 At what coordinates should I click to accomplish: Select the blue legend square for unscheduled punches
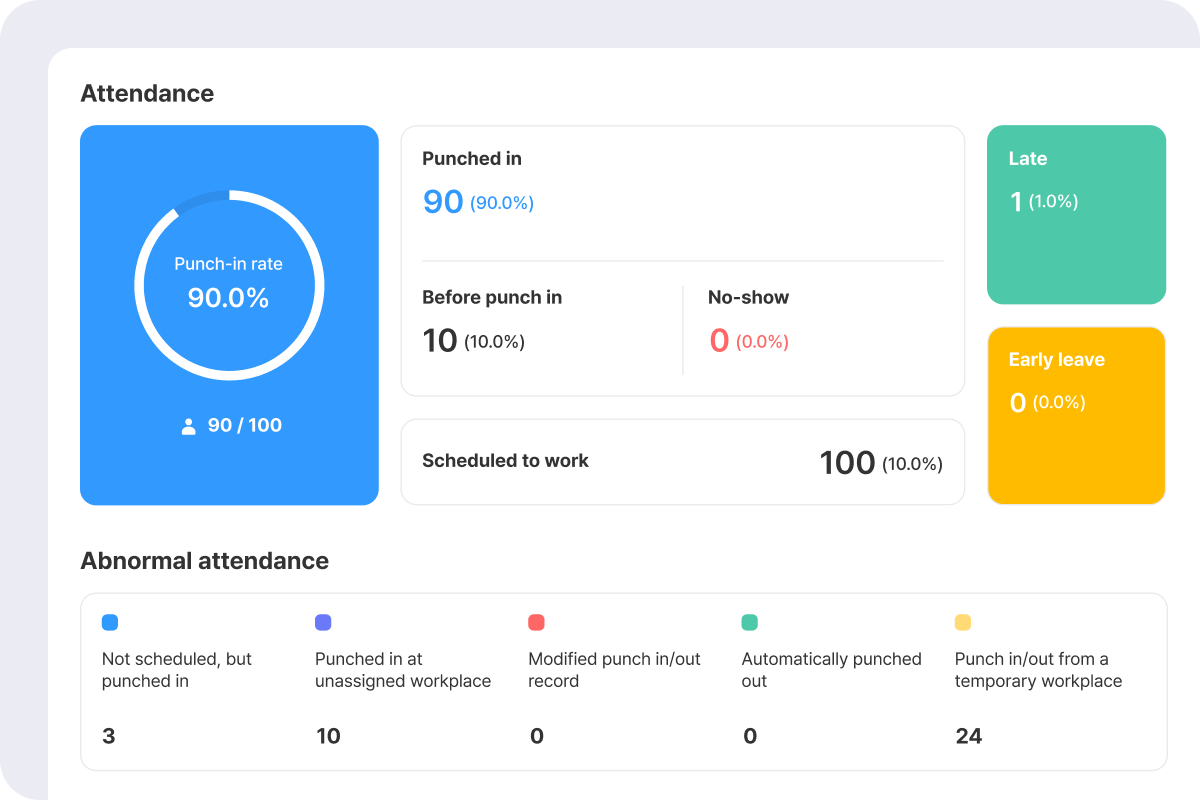[x=110, y=622]
